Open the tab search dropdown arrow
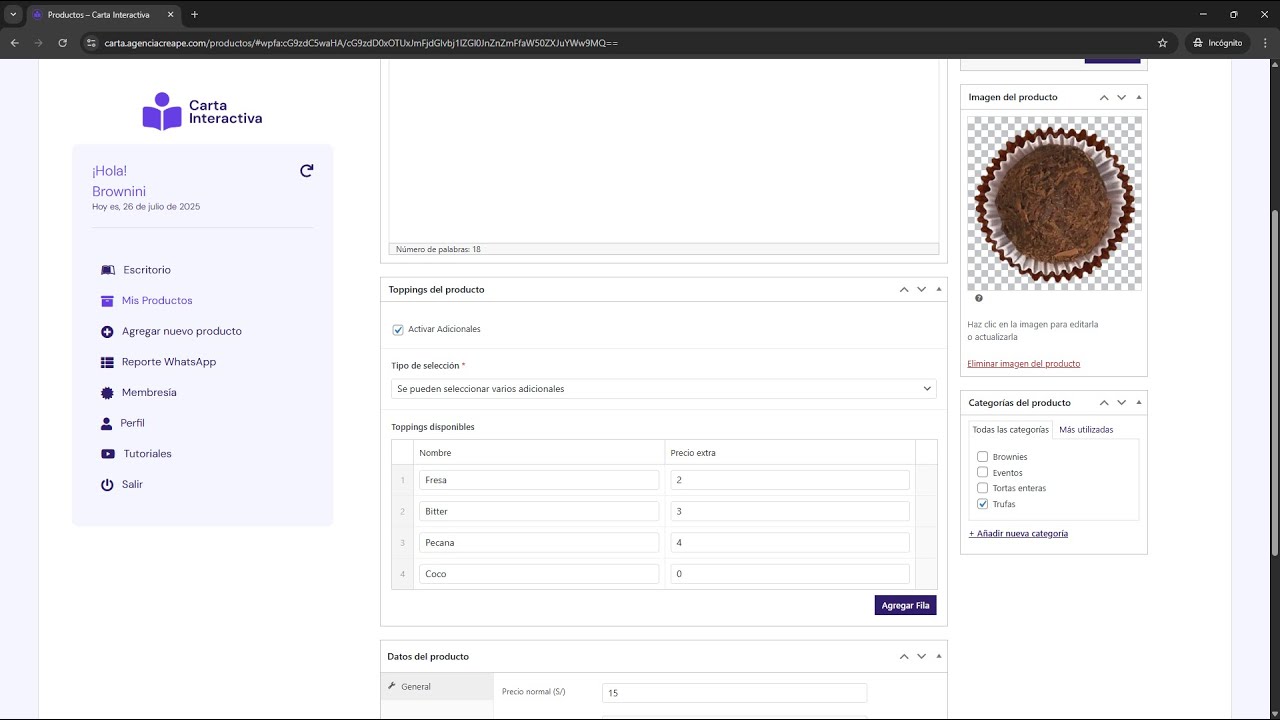This screenshot has height=720, width=1280. click(x=13, y=15)
